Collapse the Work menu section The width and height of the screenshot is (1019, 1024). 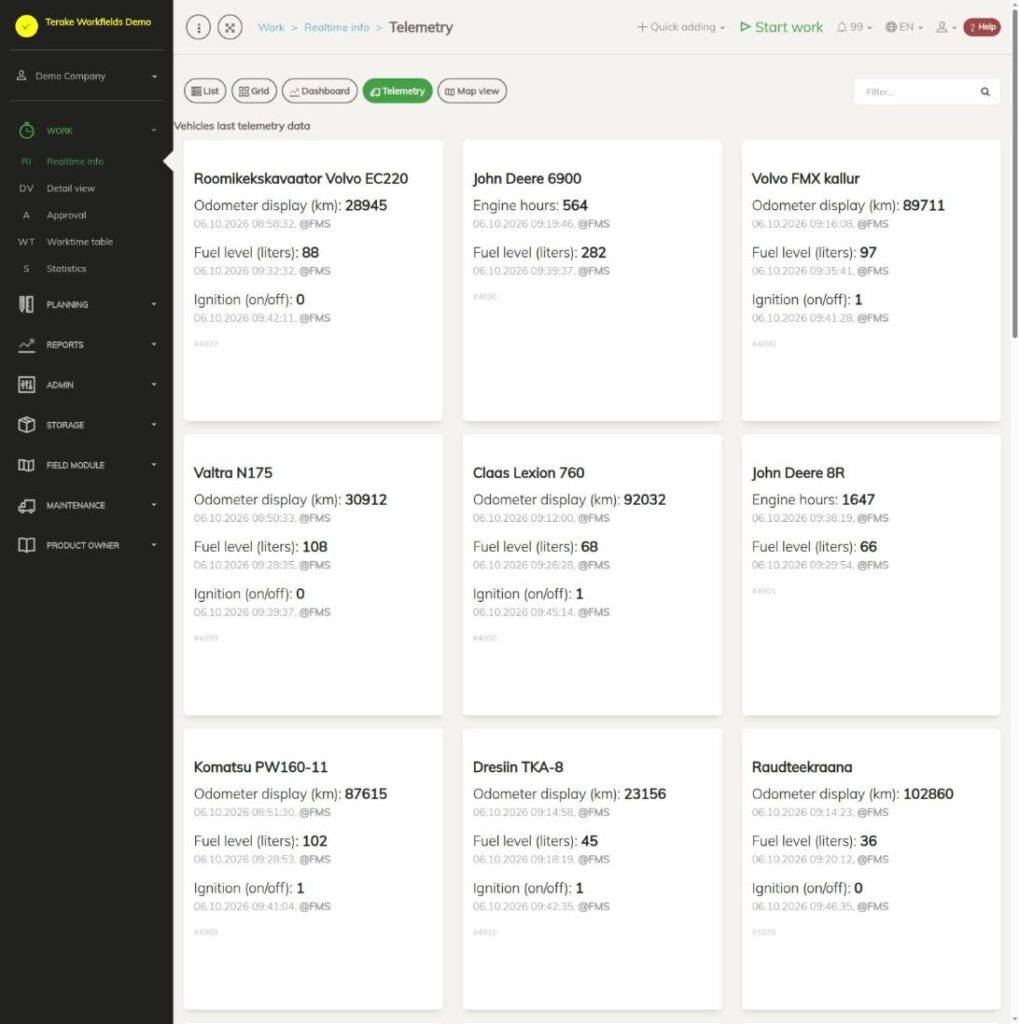154,131
